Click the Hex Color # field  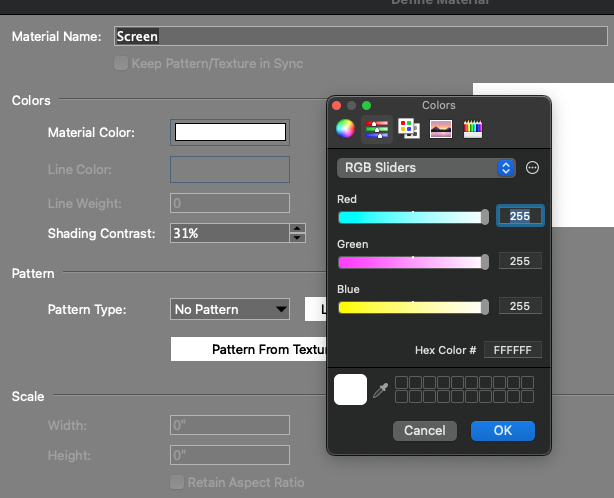pos(513,350)
